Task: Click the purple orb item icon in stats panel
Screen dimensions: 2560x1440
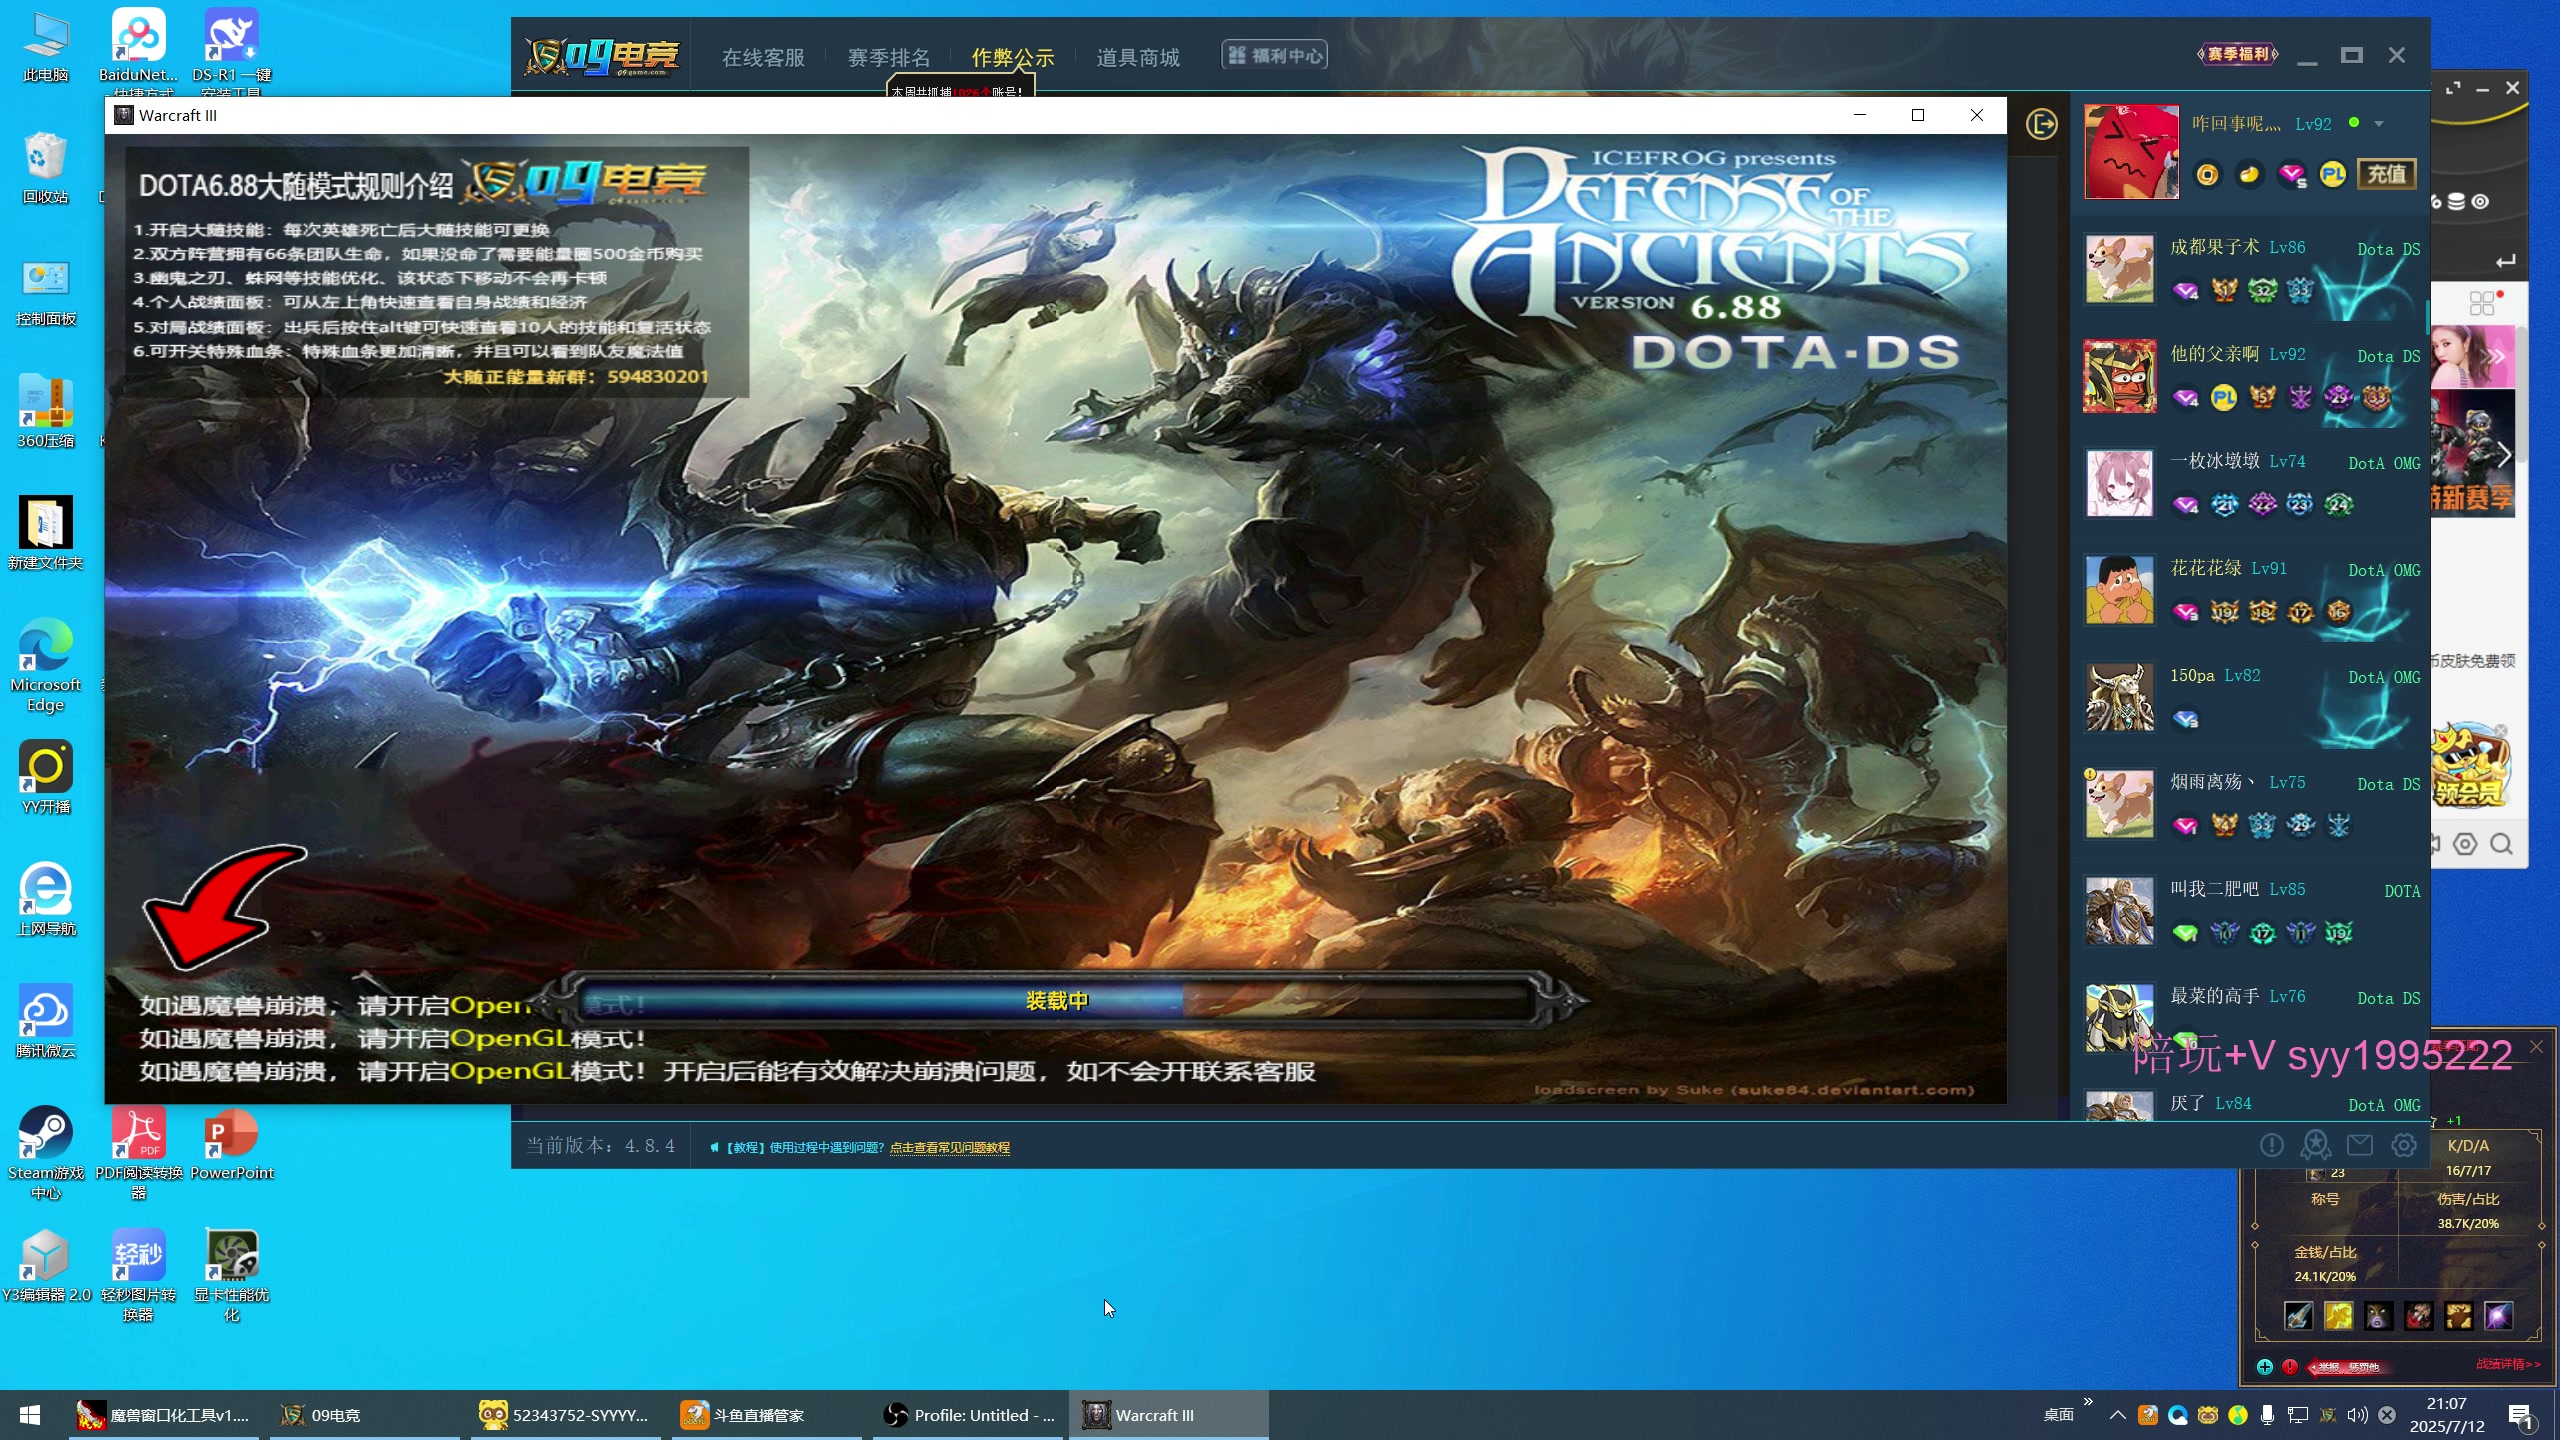Action: (2499, 1316)
